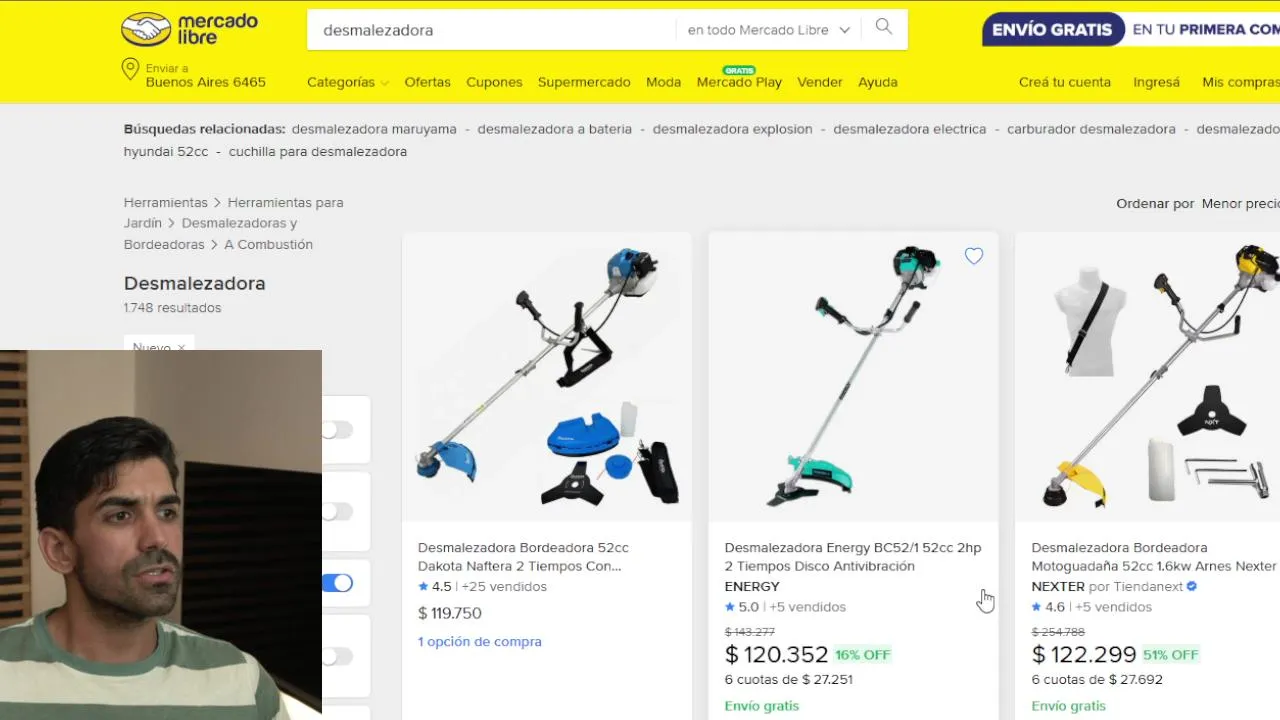Open the 'en todo Mercado Libre' search scope dropdown
The width and height of the screenshot is (1280, 720).
coord(768,30)
